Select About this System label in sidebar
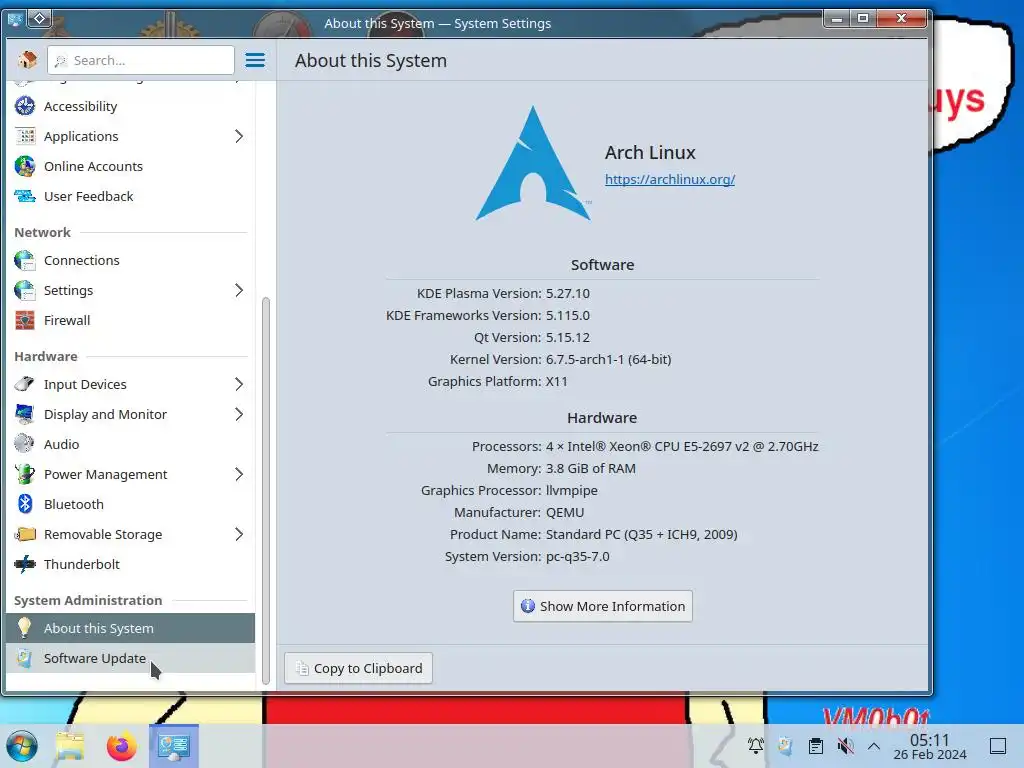The image size is (1024, 768). (x=99, y=628)
